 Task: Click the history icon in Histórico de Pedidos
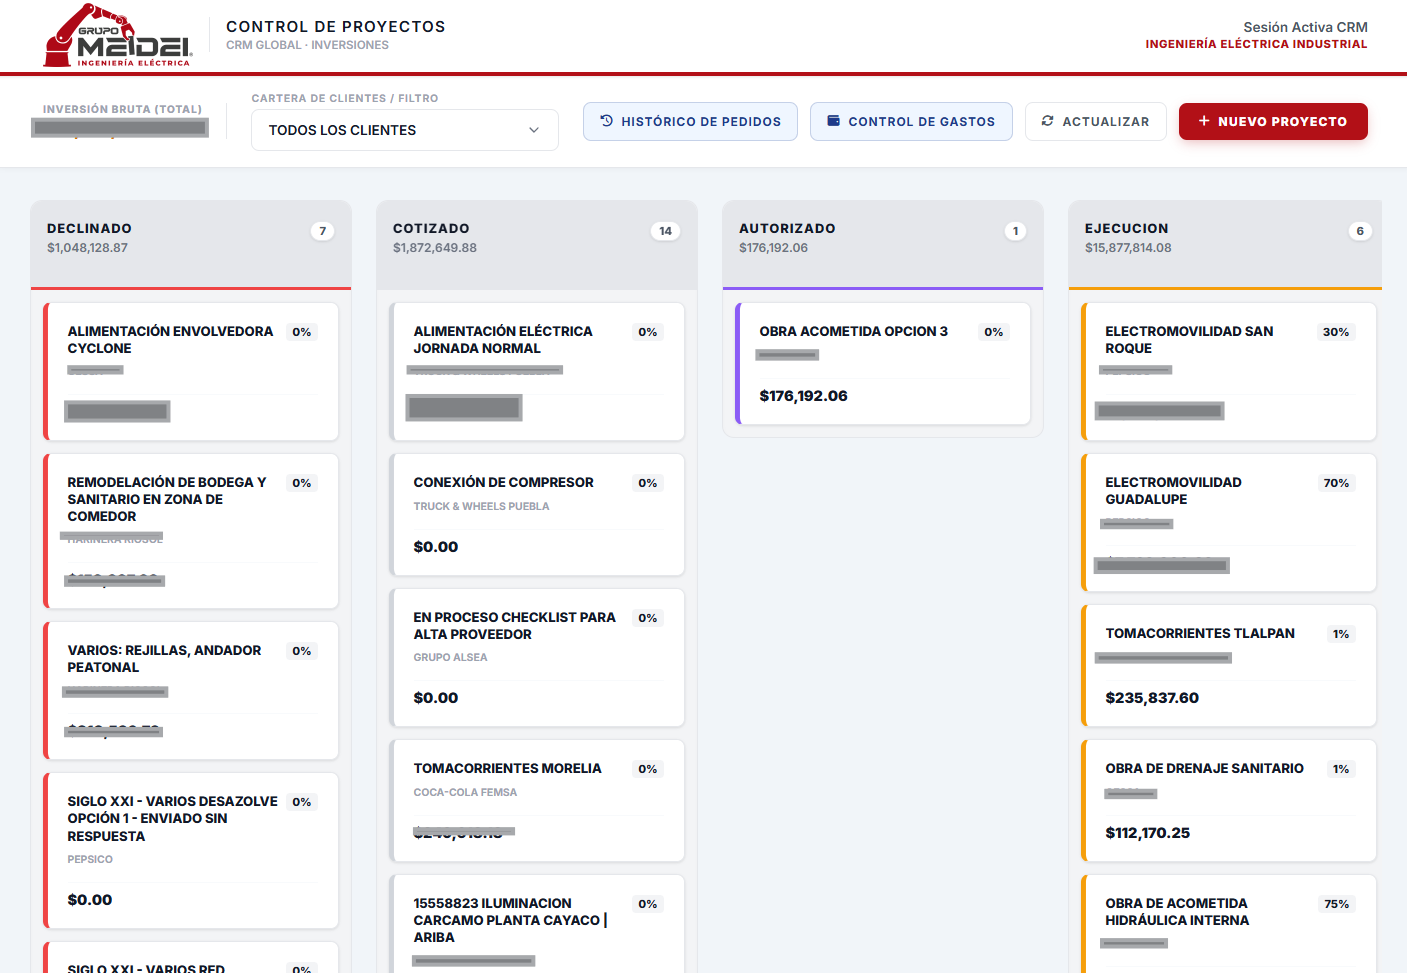click(x=606, y=121)
